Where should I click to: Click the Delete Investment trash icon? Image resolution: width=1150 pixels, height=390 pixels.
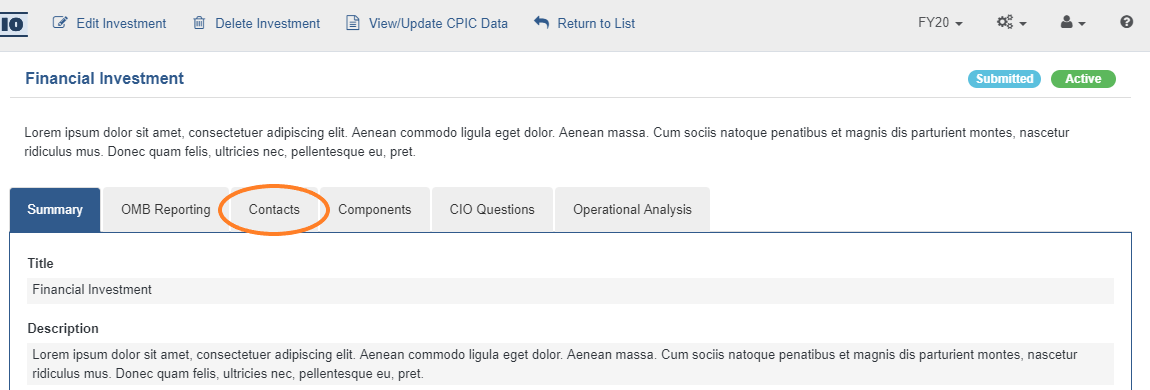point(199,23)
